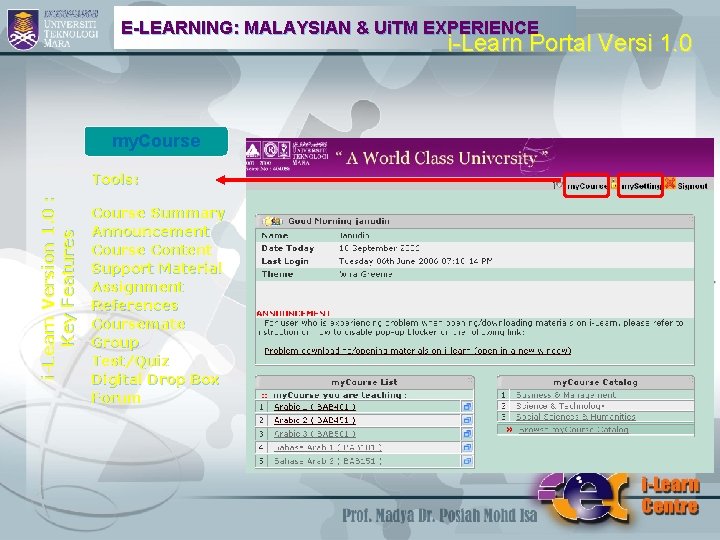Select Announcement in tools list
The height and width of the screenshot is (540, 720).
point(151,231)
